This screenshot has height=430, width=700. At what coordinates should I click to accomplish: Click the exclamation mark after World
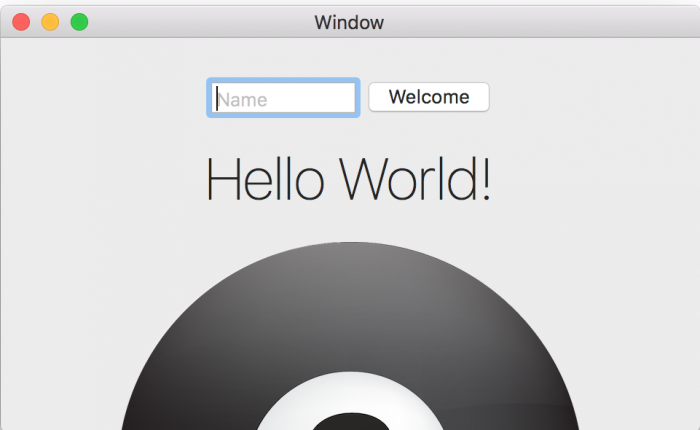click(x=485, y=180)
